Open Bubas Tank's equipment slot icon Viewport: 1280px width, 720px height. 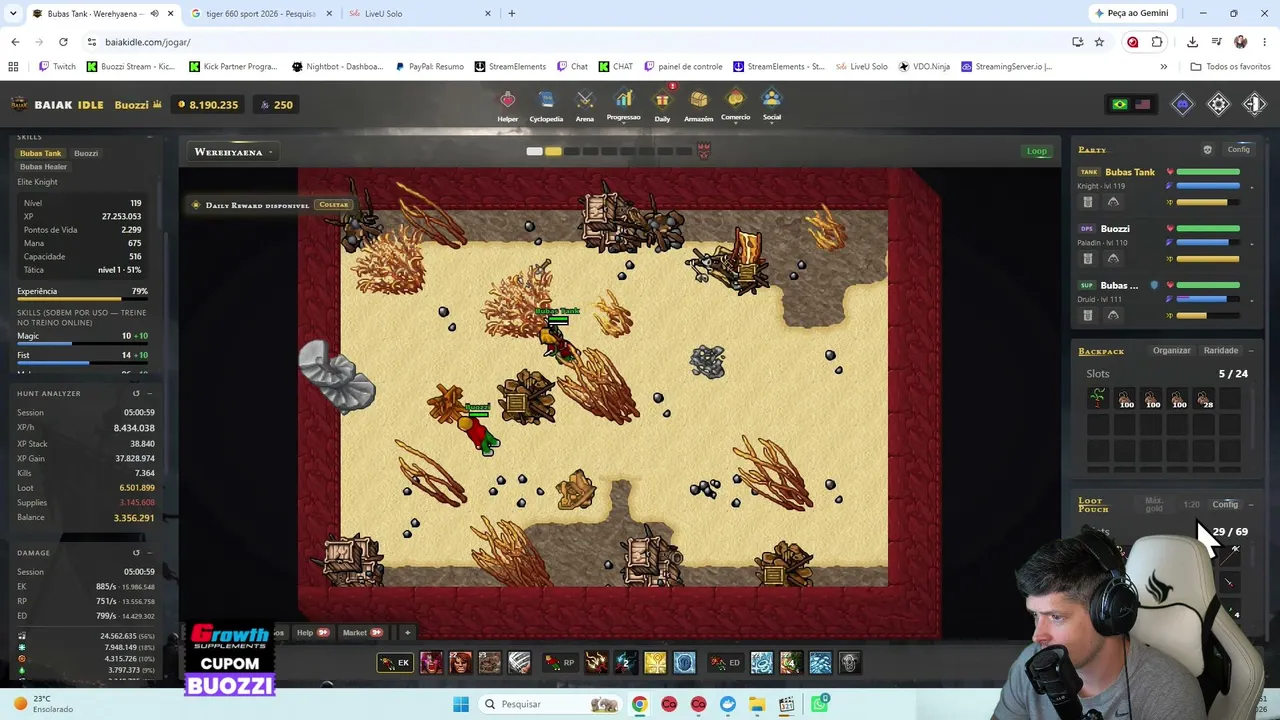coord(1088,202)
